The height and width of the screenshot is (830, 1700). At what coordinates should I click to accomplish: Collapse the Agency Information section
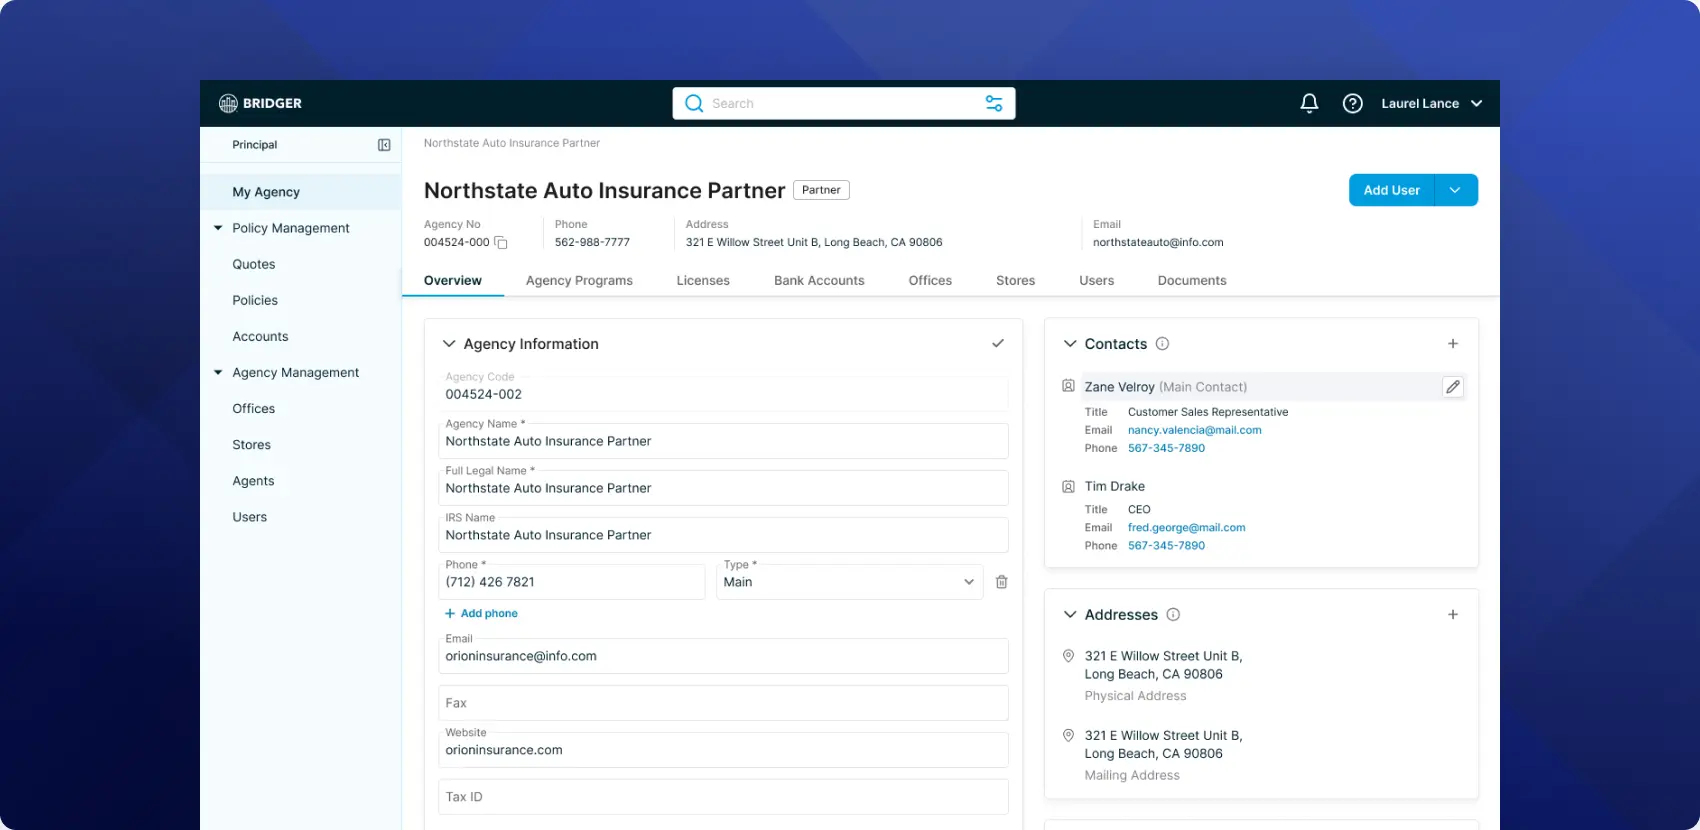point(449,344)
